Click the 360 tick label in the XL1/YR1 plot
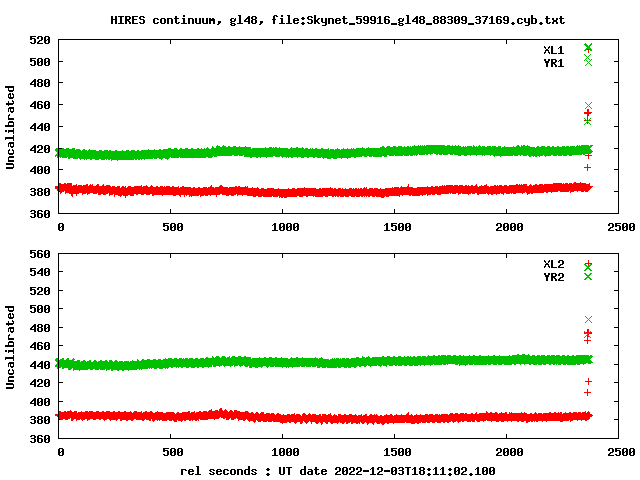 coord(40,214)
